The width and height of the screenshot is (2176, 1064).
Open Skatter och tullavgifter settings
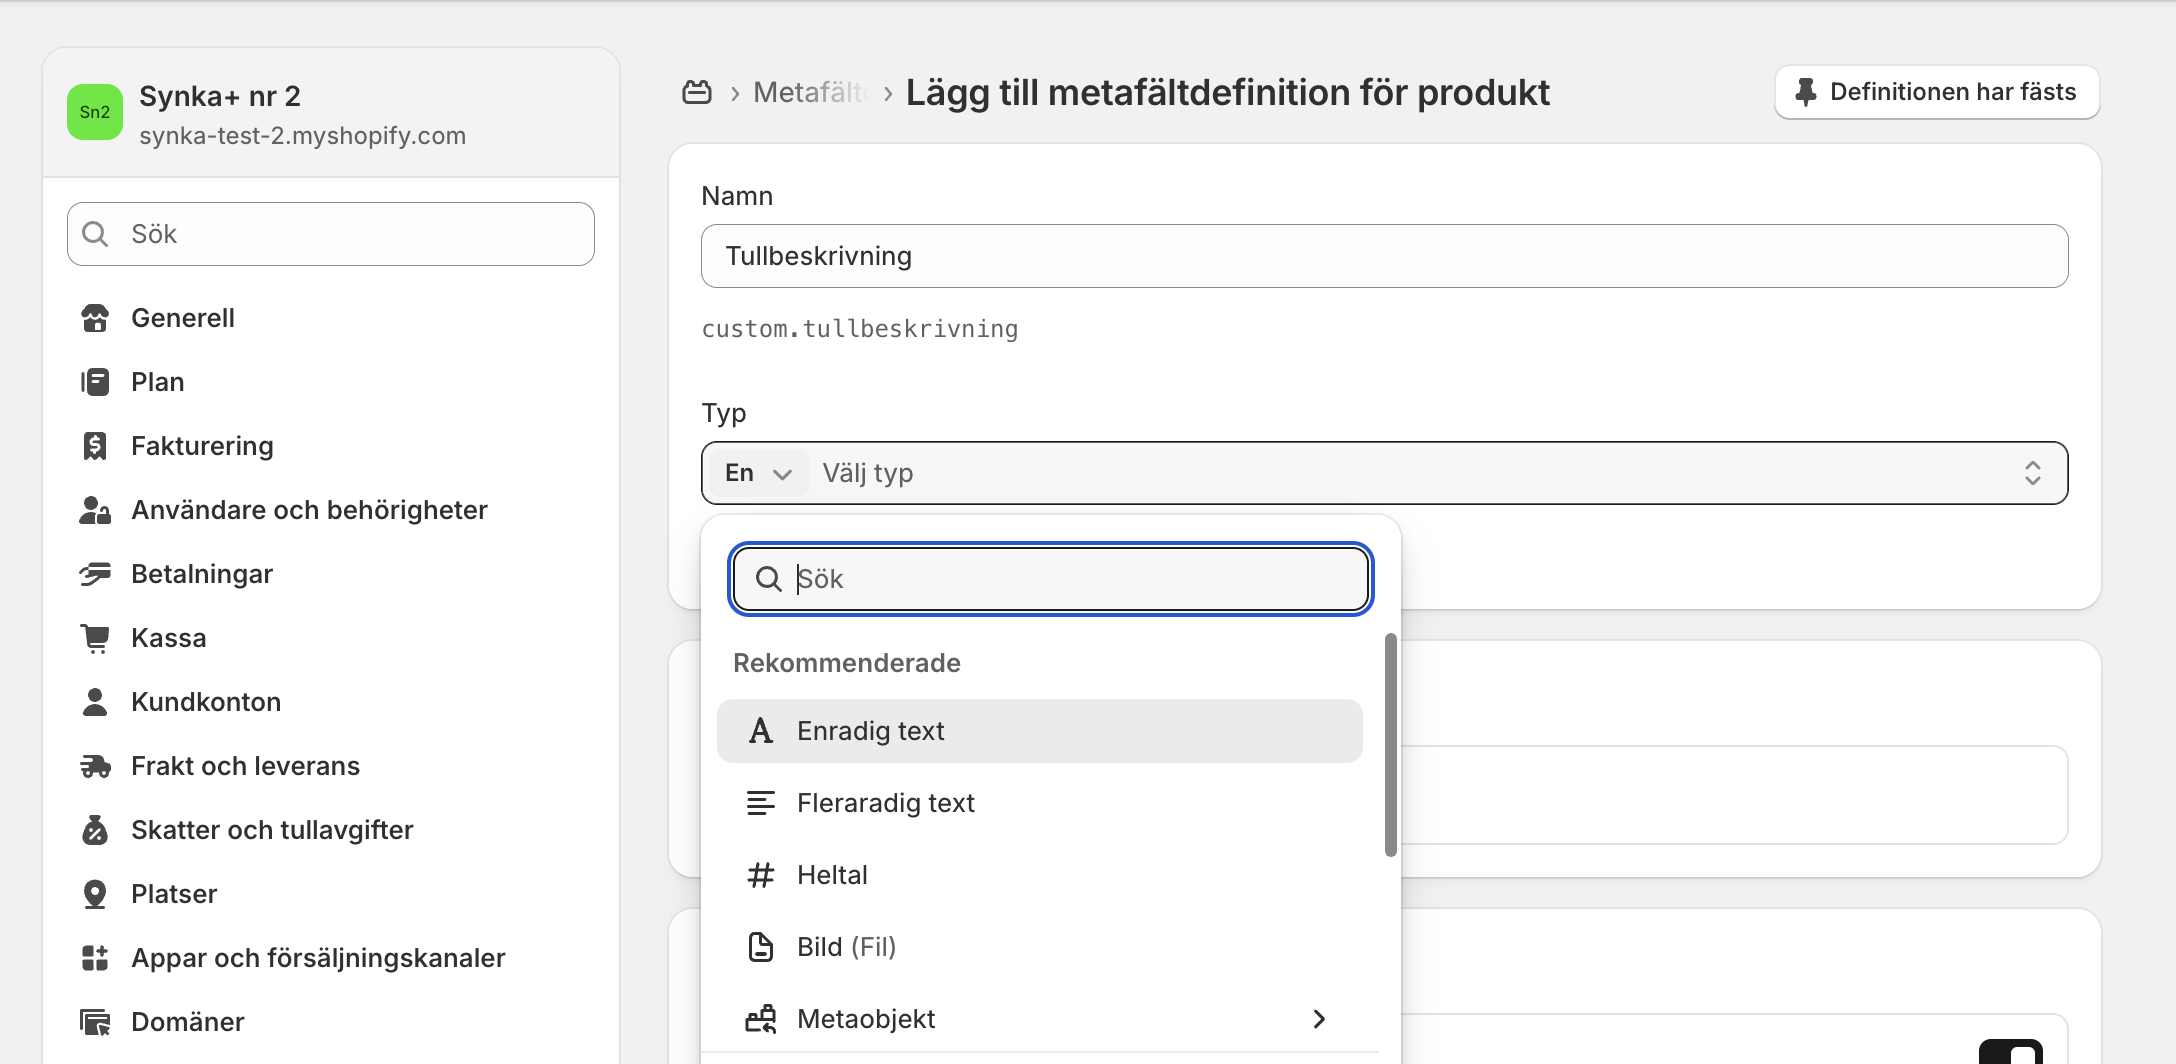(271, 830)
